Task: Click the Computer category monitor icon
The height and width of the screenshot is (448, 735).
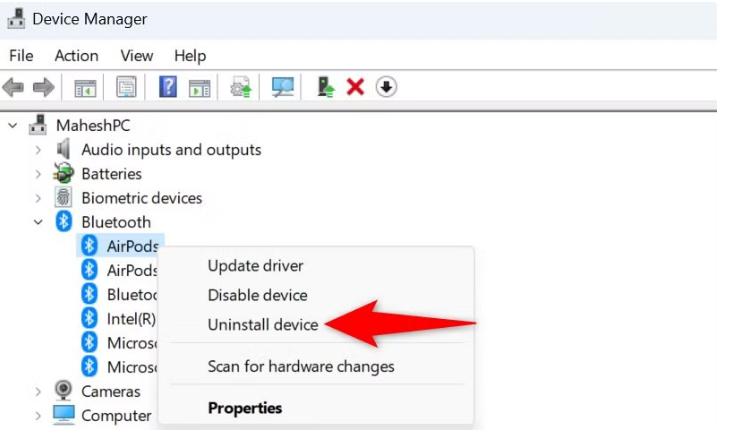Action: click(63, 415)
